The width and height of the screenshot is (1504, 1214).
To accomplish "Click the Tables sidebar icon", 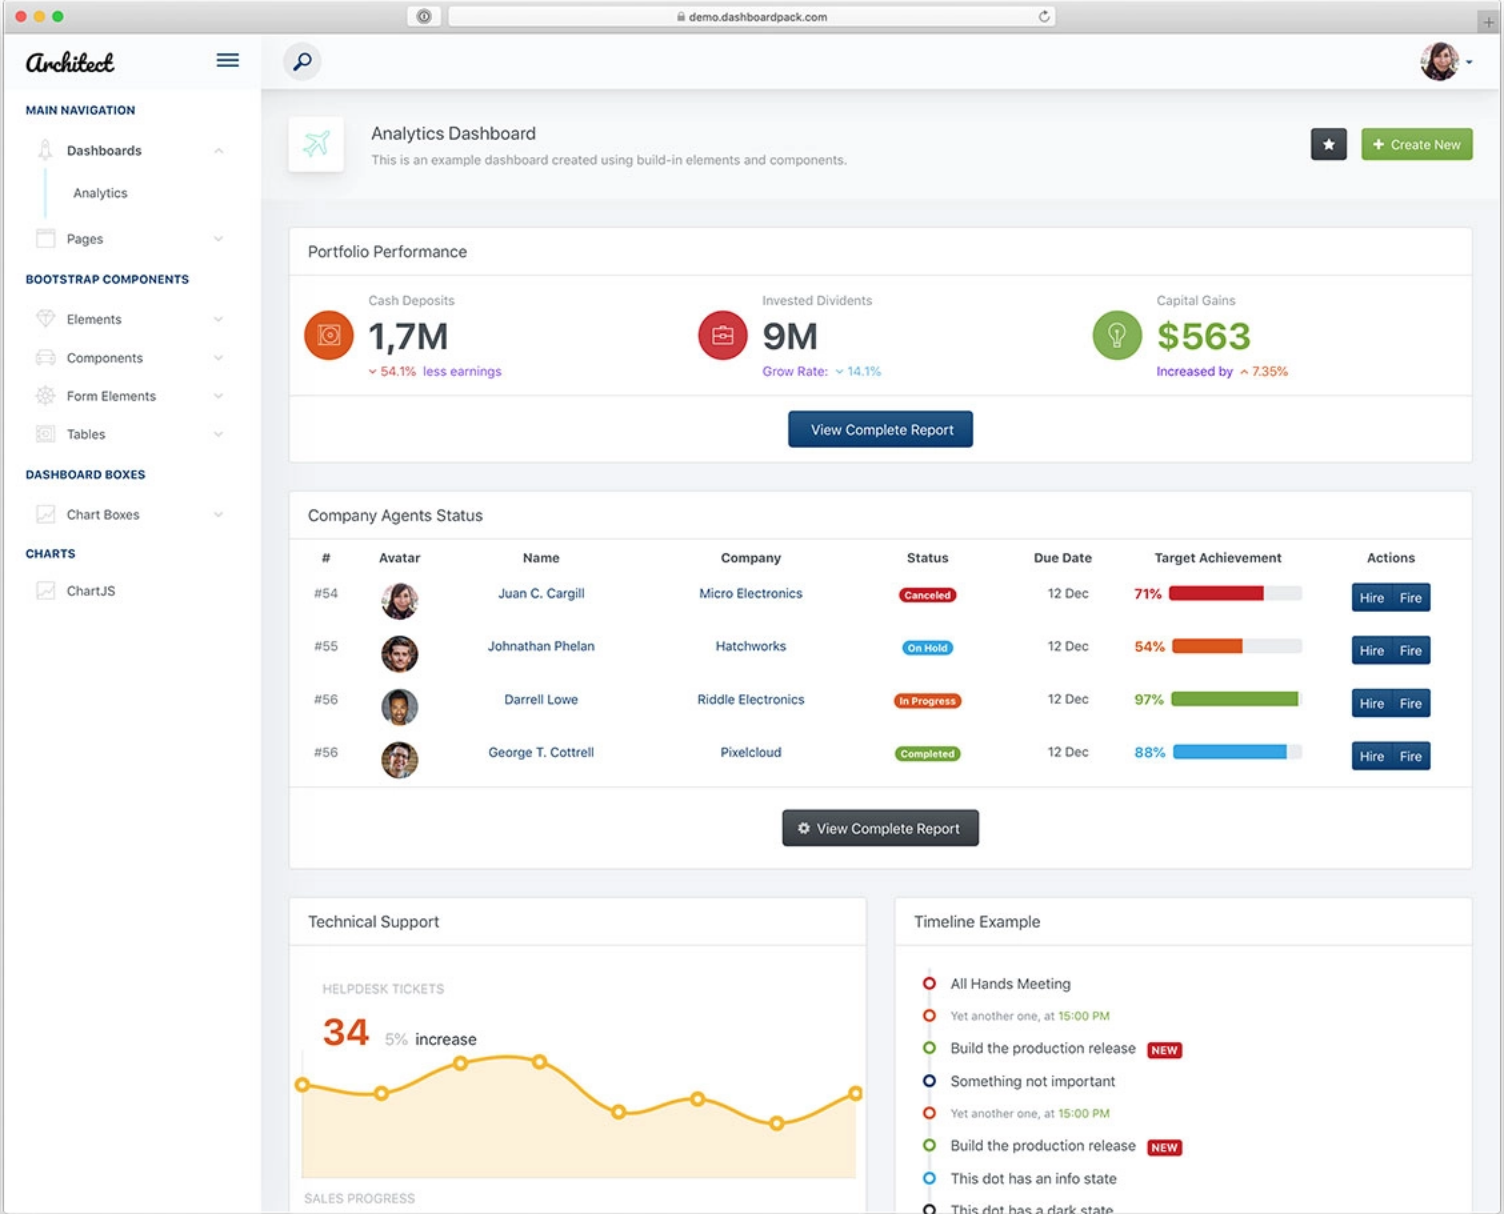I will tap(45, 434).
